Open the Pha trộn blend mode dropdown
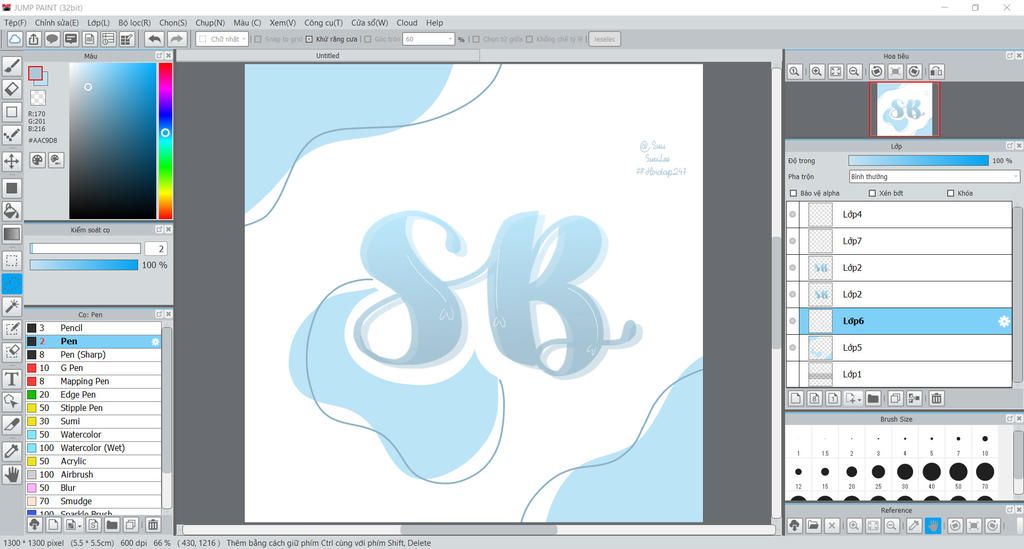 pyautogui.click(x=934, y=177)
